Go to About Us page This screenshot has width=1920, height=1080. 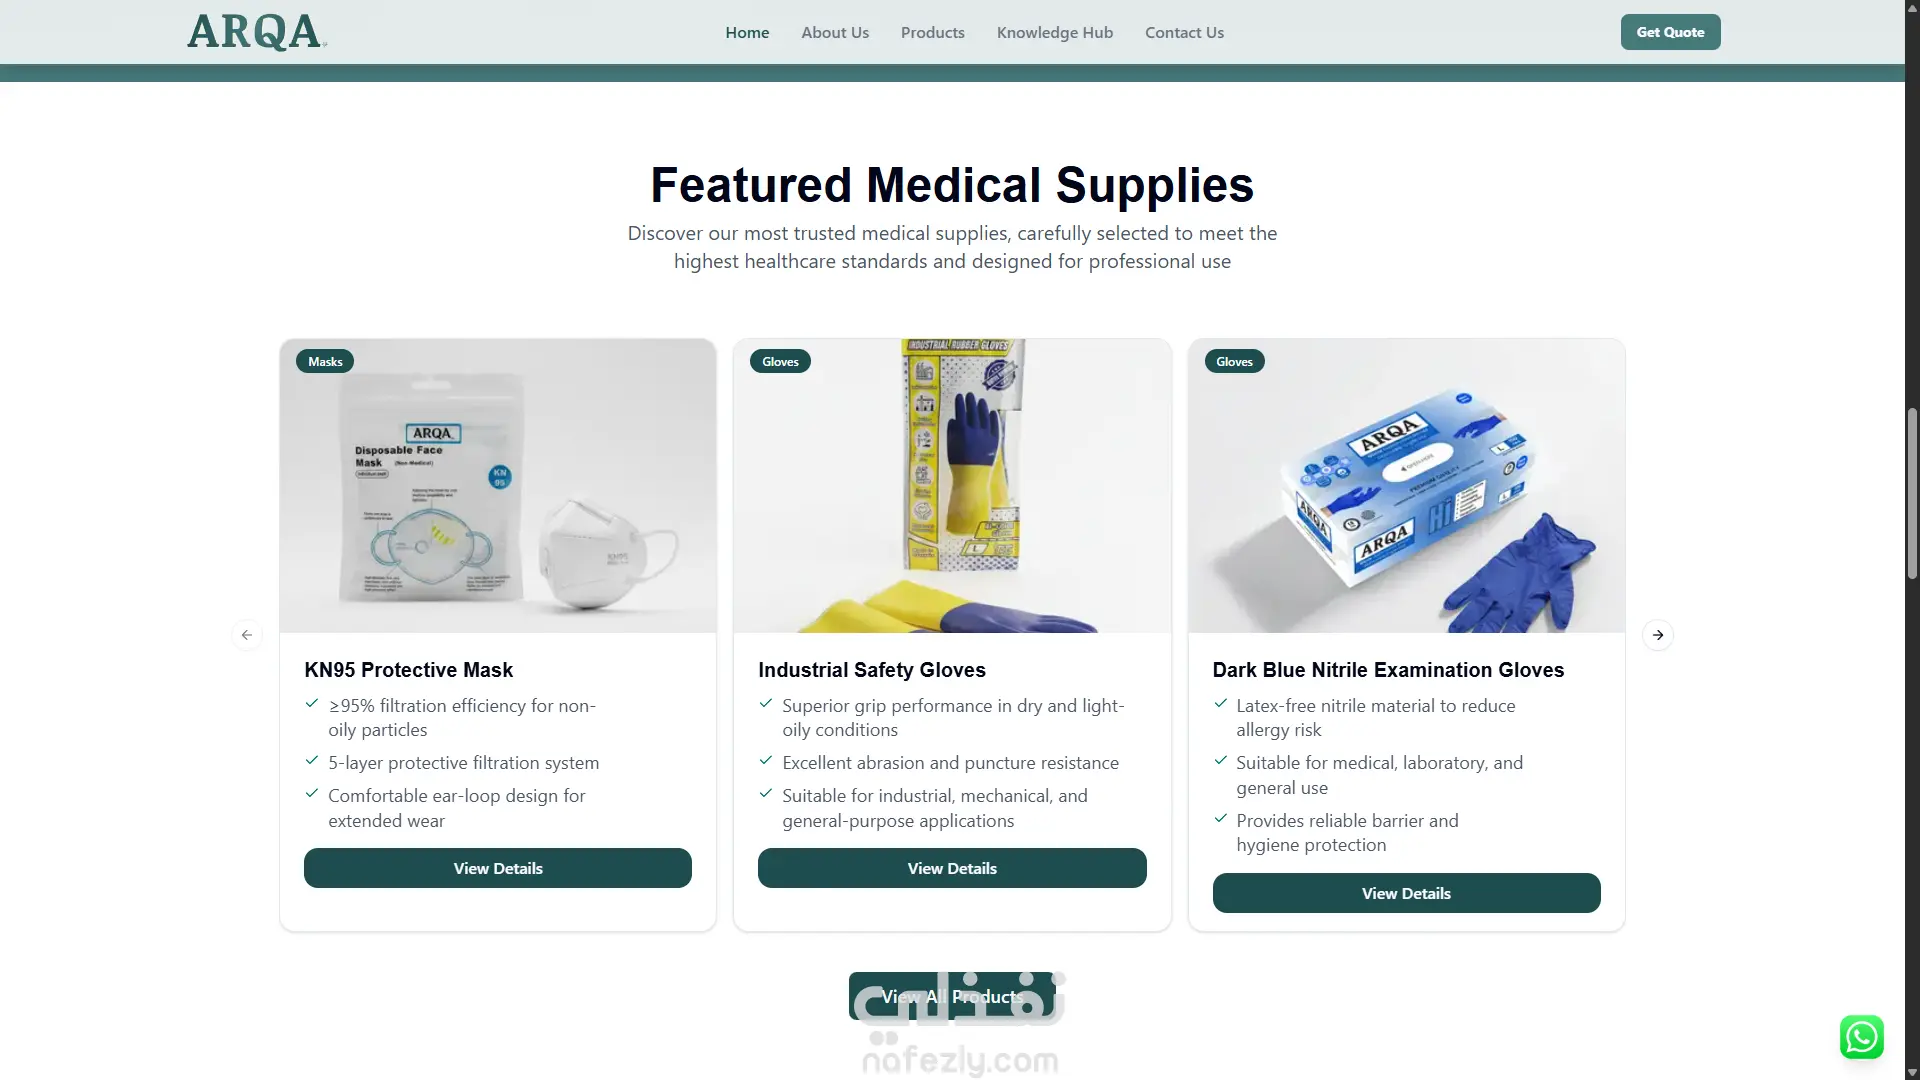click(x=835, y=32)
